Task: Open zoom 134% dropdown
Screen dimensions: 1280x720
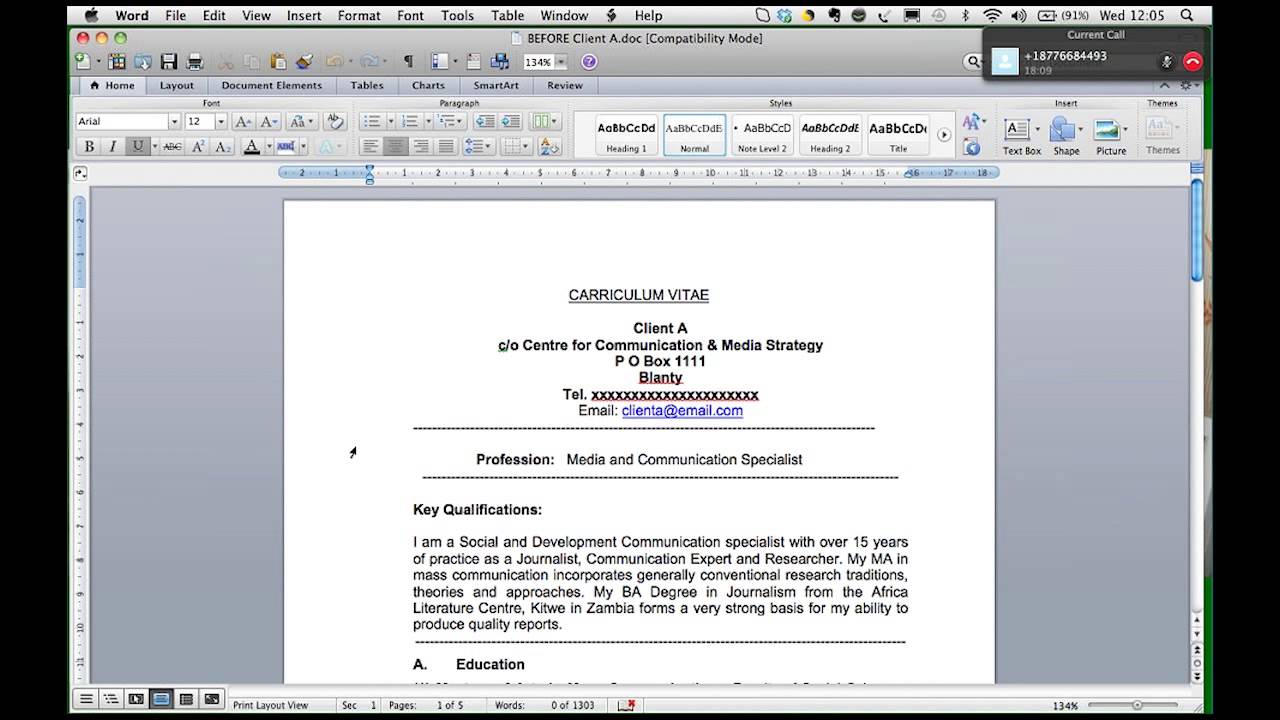Action: 561,62
